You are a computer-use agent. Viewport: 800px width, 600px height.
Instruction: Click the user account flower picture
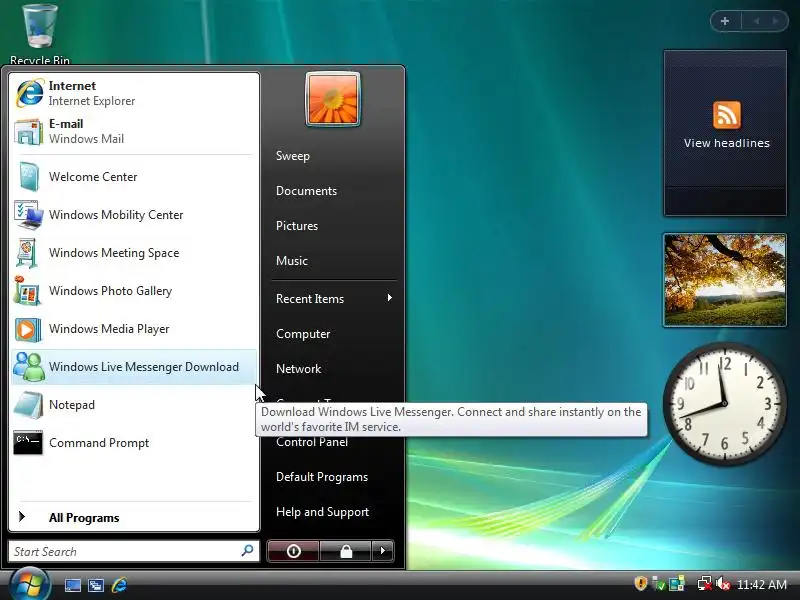point(333,98)
